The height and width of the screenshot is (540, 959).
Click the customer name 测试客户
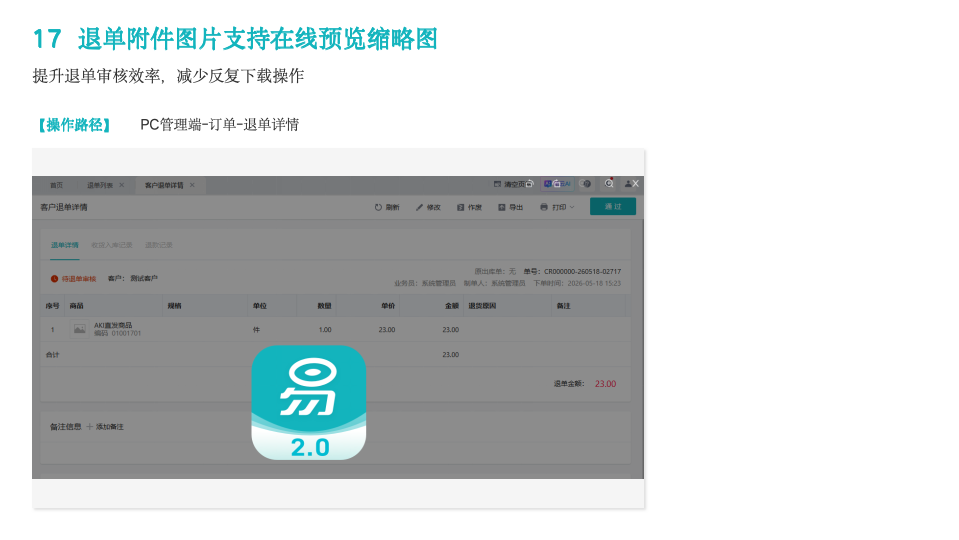click(144, 278)
